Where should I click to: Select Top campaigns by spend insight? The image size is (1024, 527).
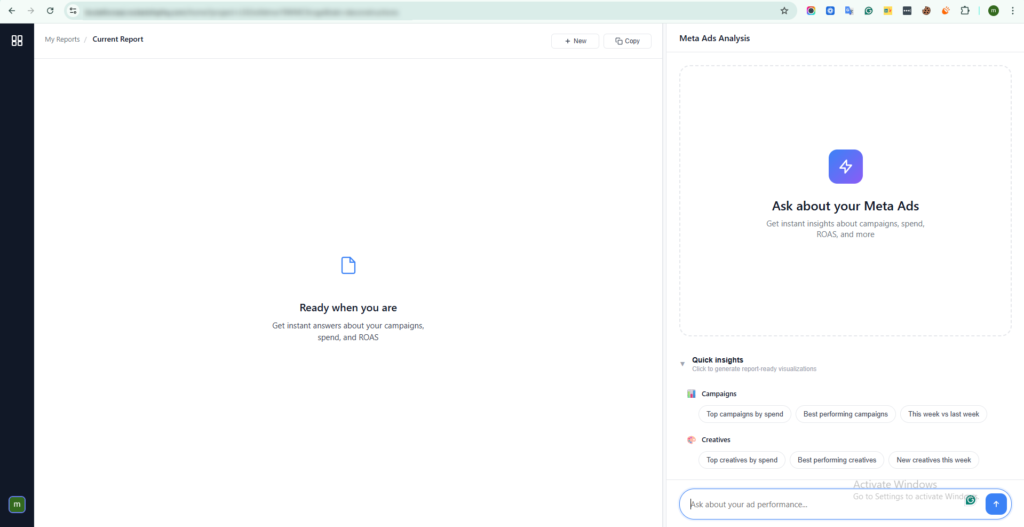tap(744, 414)
